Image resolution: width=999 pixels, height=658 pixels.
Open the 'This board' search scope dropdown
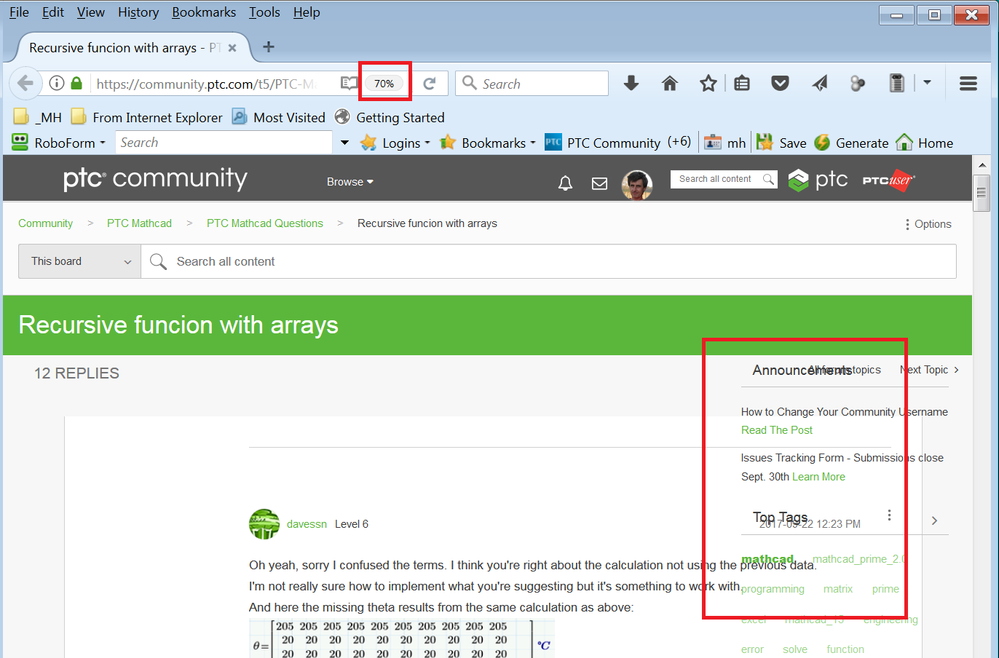(x=80, y=261)
